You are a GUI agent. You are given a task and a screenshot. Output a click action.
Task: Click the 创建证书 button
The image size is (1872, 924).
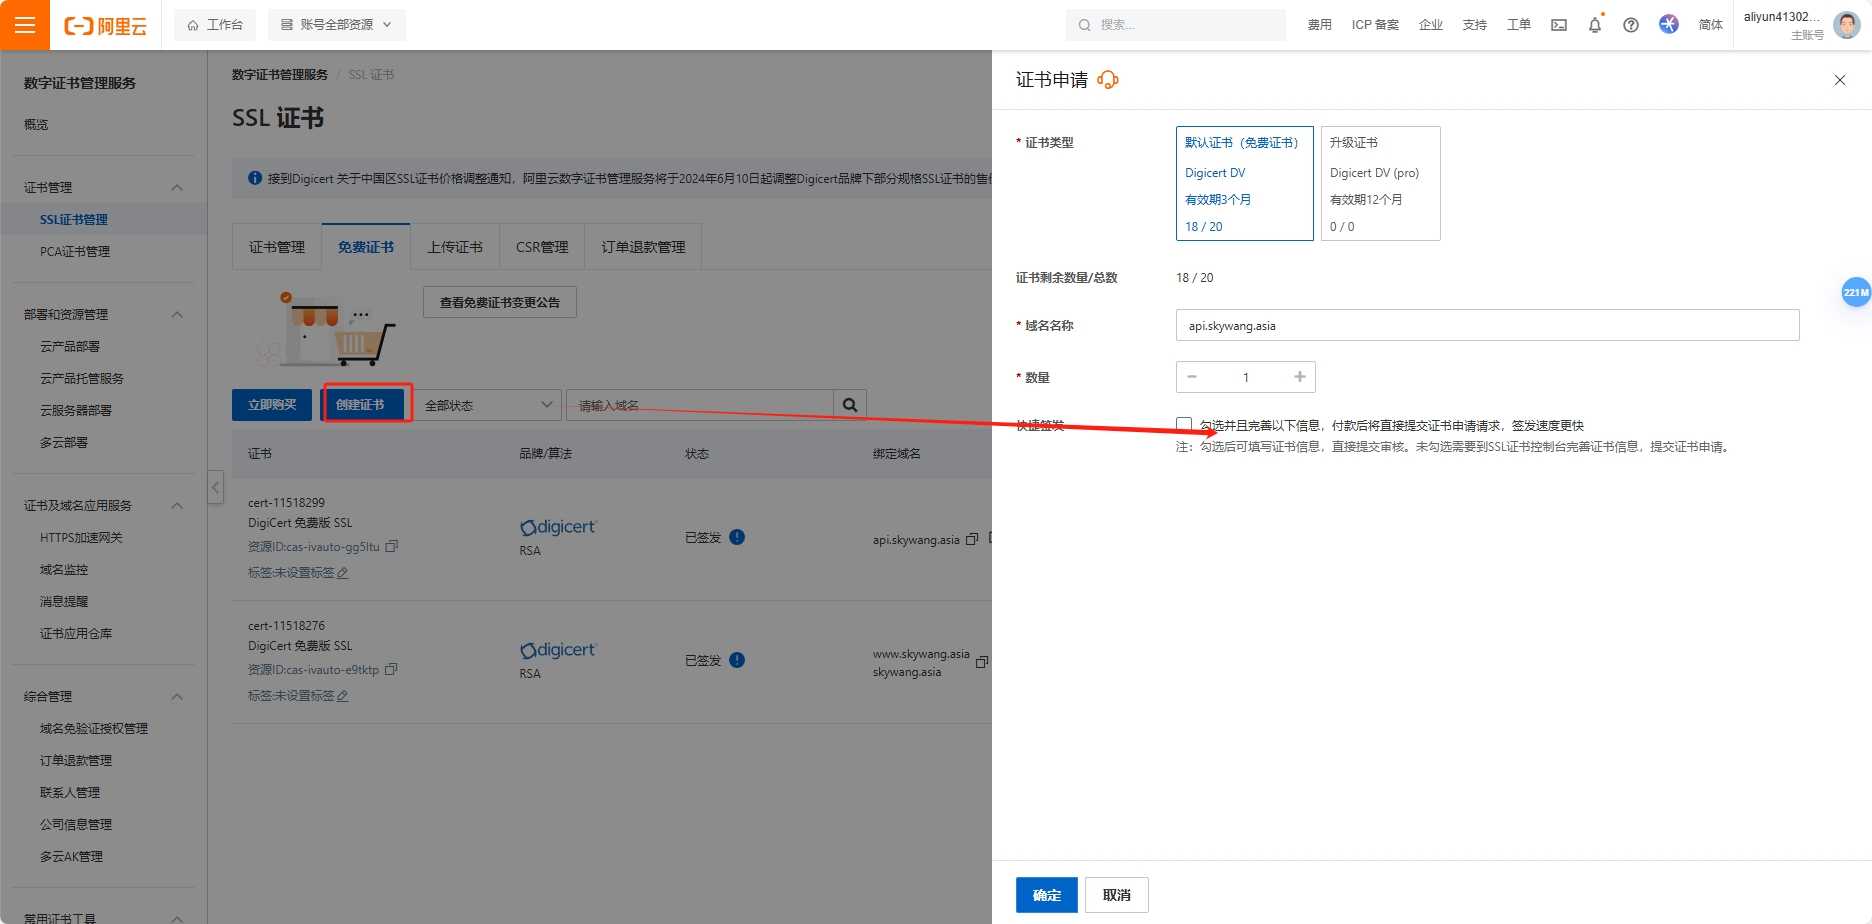[x=360, y=405]
